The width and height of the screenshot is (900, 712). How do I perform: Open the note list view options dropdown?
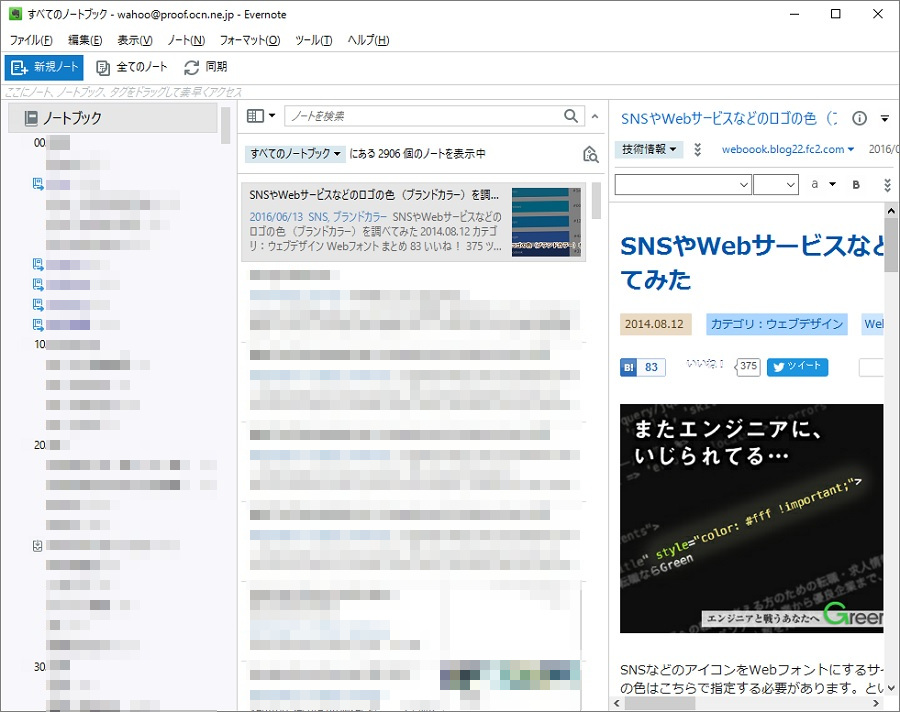260,116
